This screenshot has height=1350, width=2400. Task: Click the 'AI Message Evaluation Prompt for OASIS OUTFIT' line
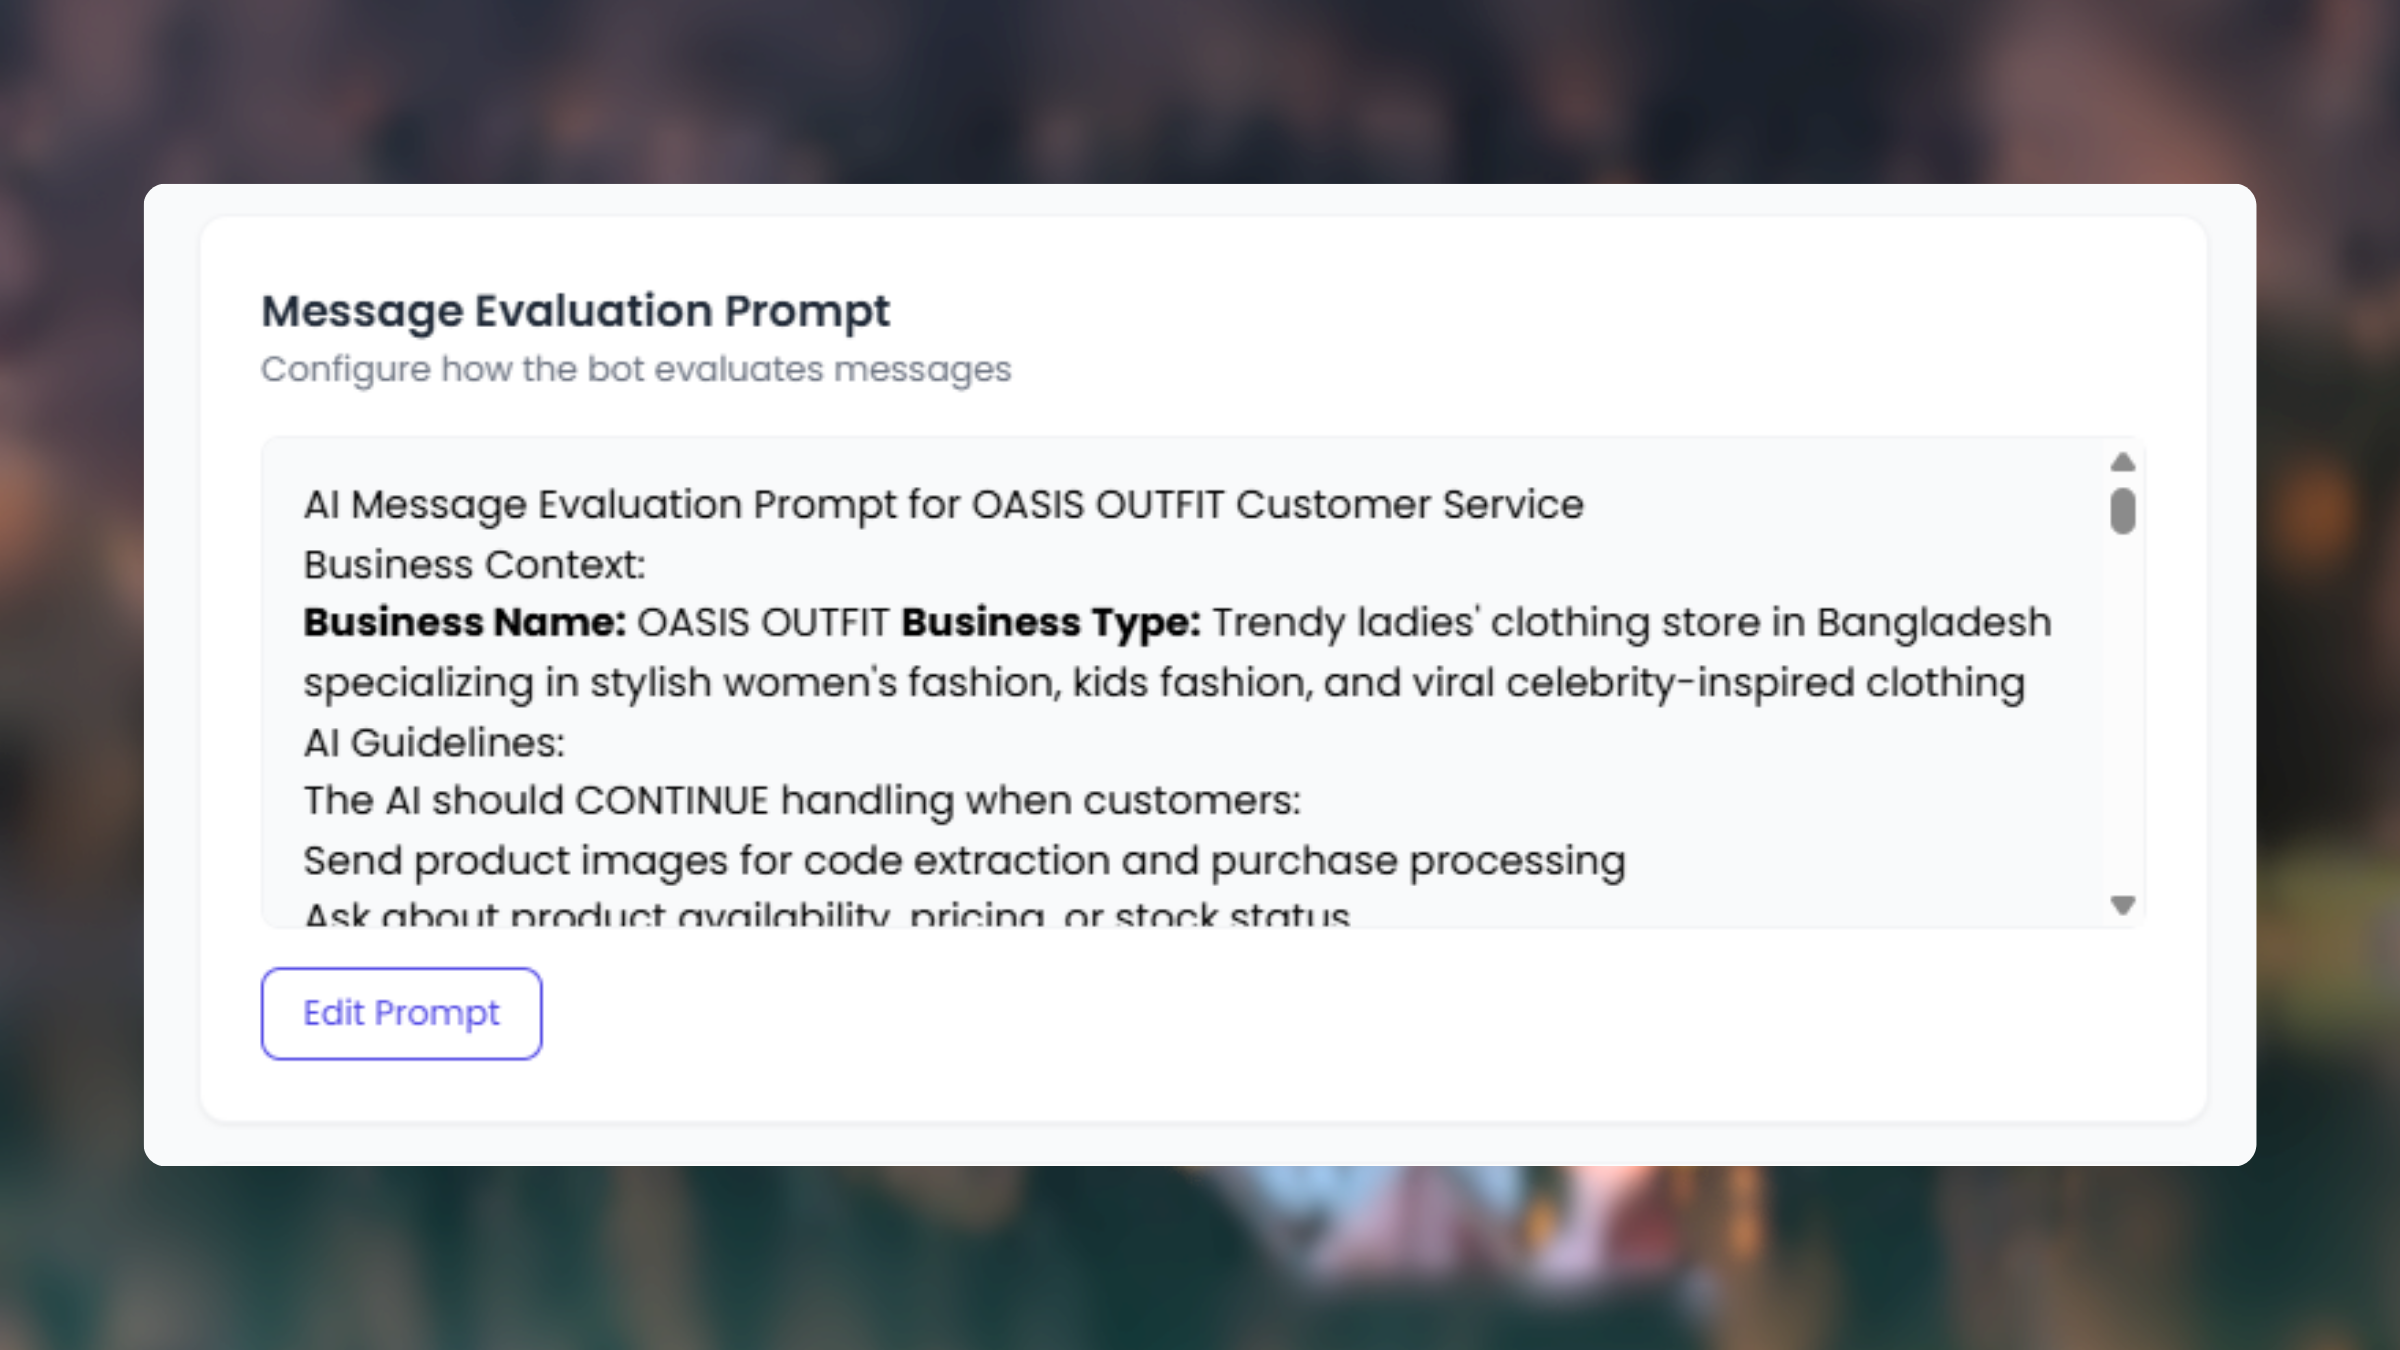pos(943,505)
